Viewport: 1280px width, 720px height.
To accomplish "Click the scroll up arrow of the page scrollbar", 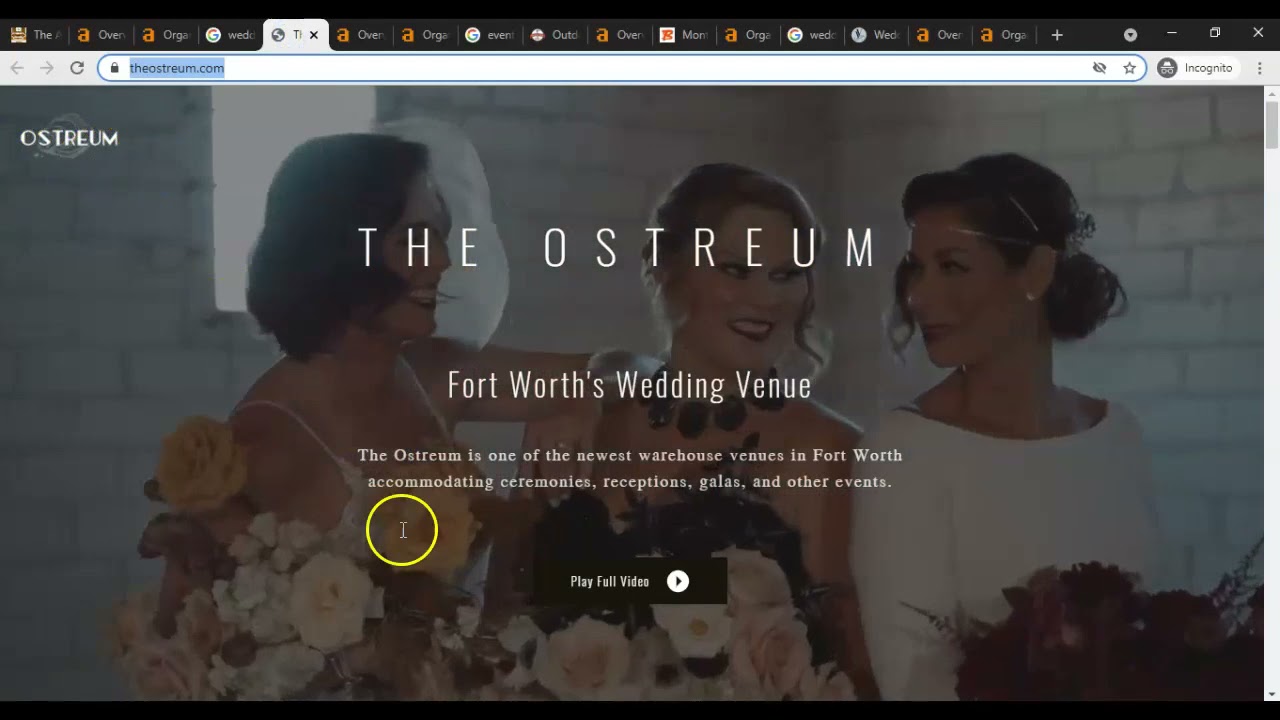I will [x=1272, y=93].
